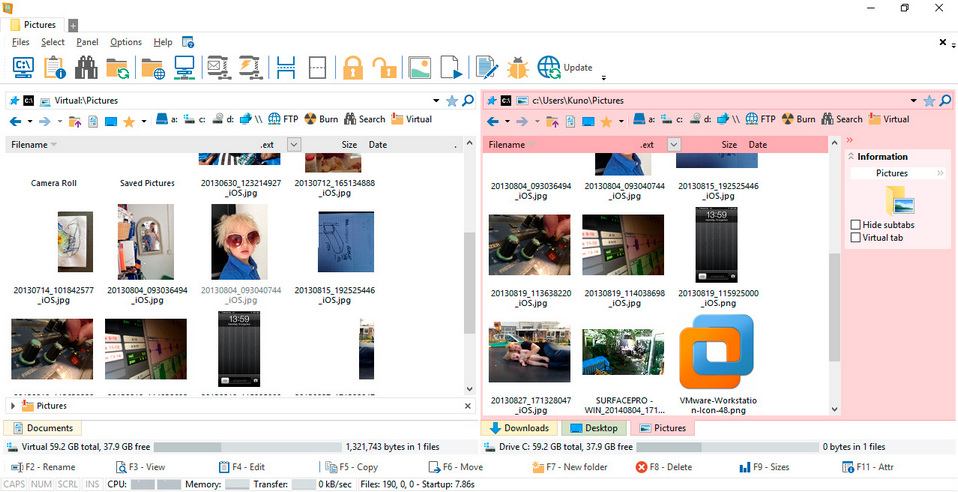Enable the Hide subtabs checkbox

(x=855, y=225)
